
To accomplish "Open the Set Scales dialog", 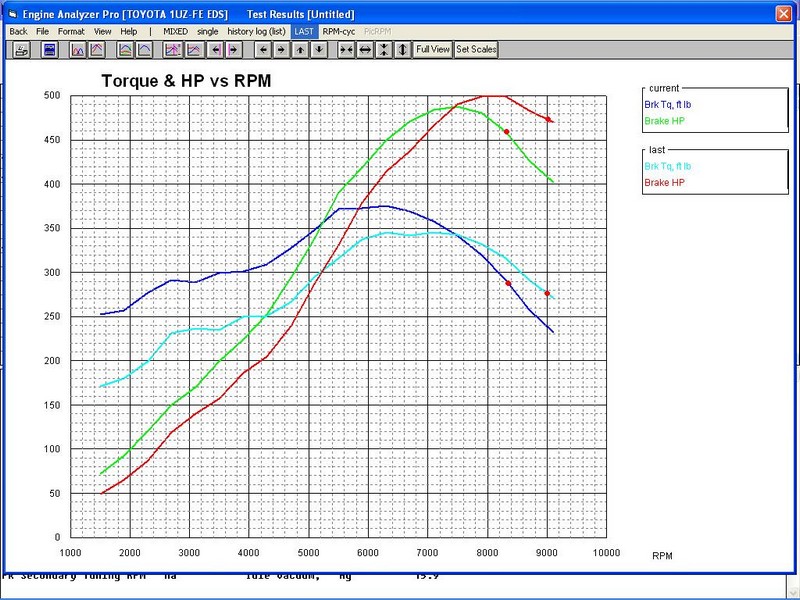I will (x=476, y=49).
